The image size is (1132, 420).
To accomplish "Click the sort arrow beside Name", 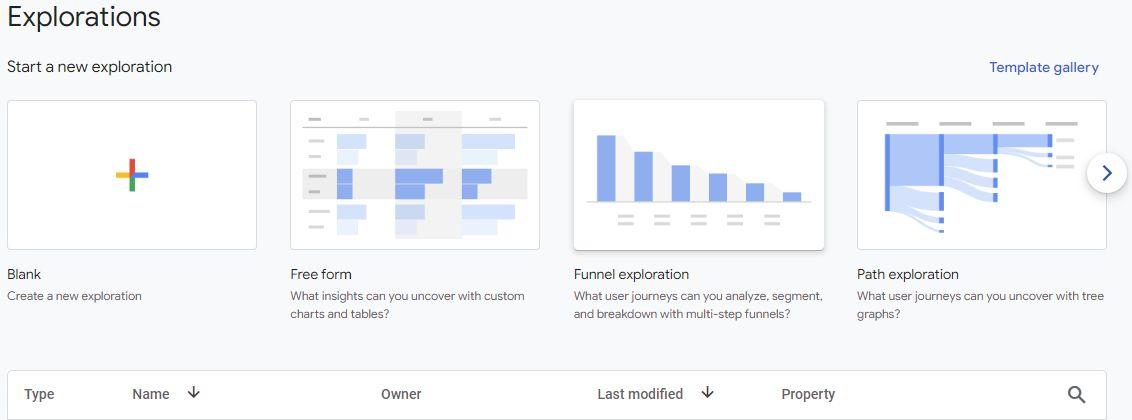I will point(194,393).
